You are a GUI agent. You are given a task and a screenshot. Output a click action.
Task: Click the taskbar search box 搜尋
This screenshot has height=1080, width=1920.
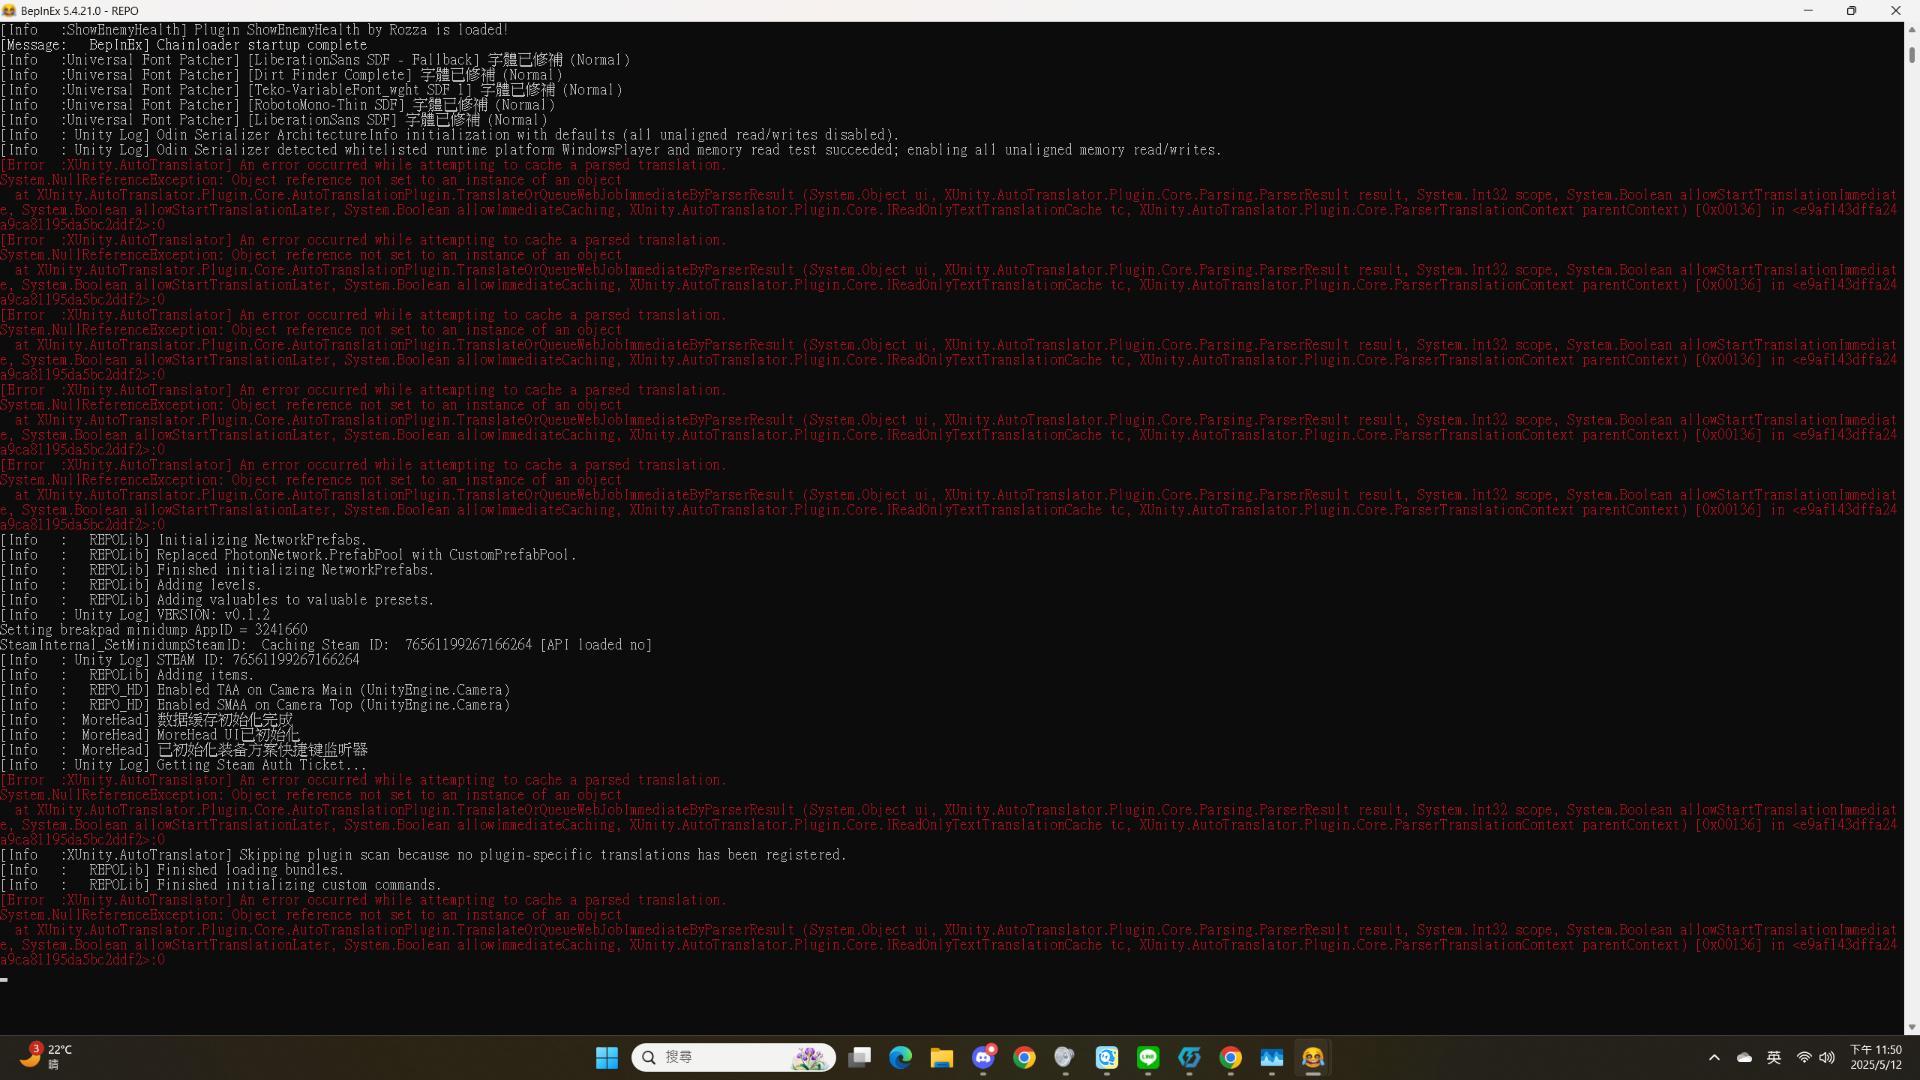733,1058
